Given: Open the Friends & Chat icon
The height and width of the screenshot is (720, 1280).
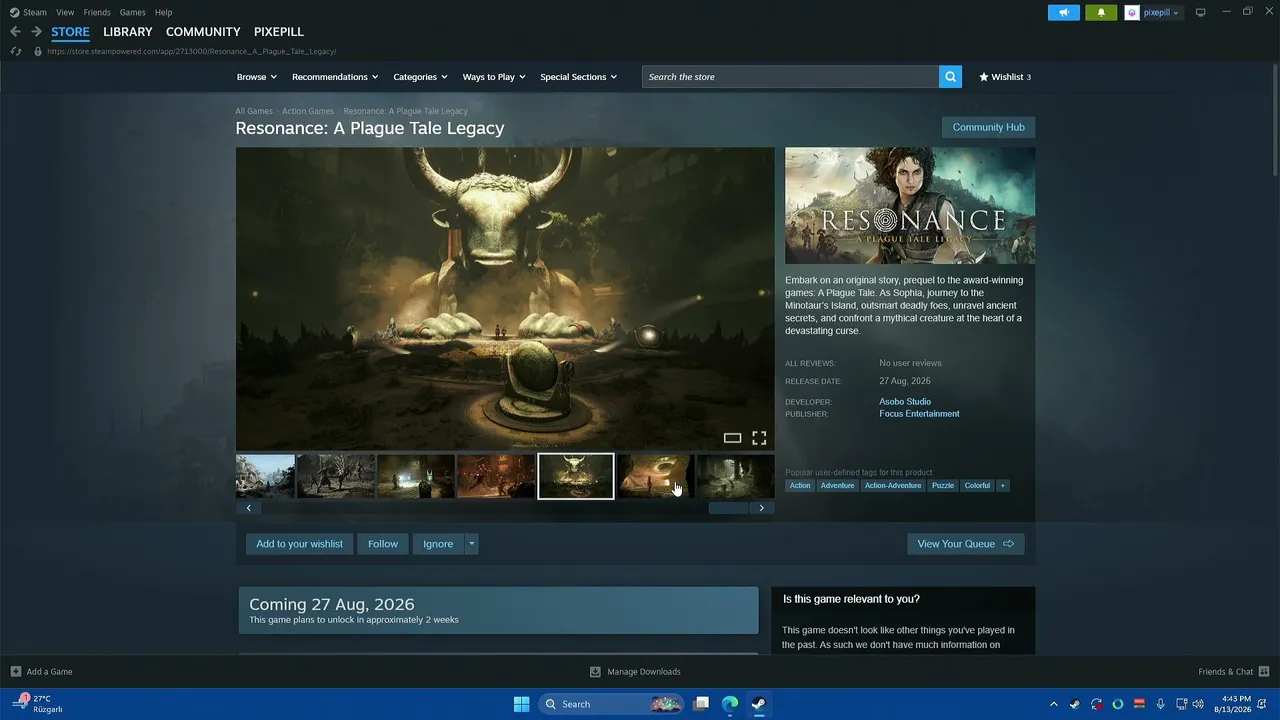Looking at the screenshot, I should 1264,671.
